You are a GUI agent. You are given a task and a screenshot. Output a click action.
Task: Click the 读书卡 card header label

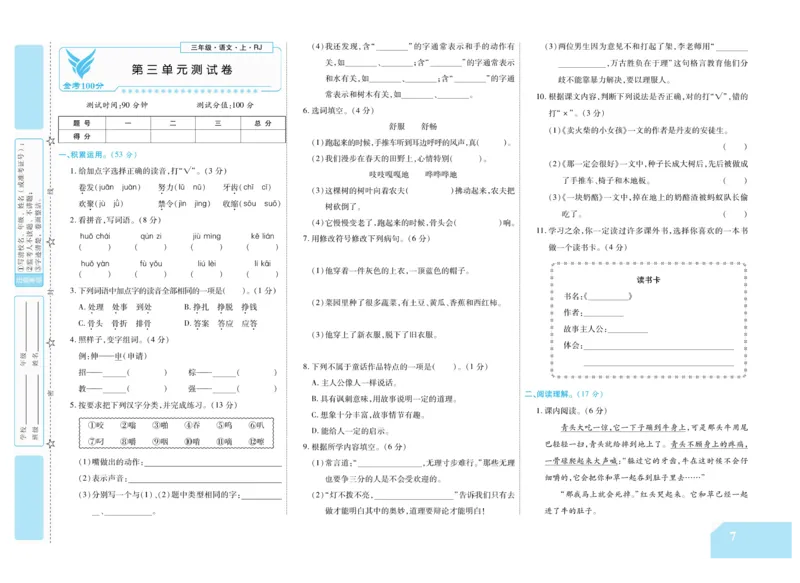click(648, 278)
